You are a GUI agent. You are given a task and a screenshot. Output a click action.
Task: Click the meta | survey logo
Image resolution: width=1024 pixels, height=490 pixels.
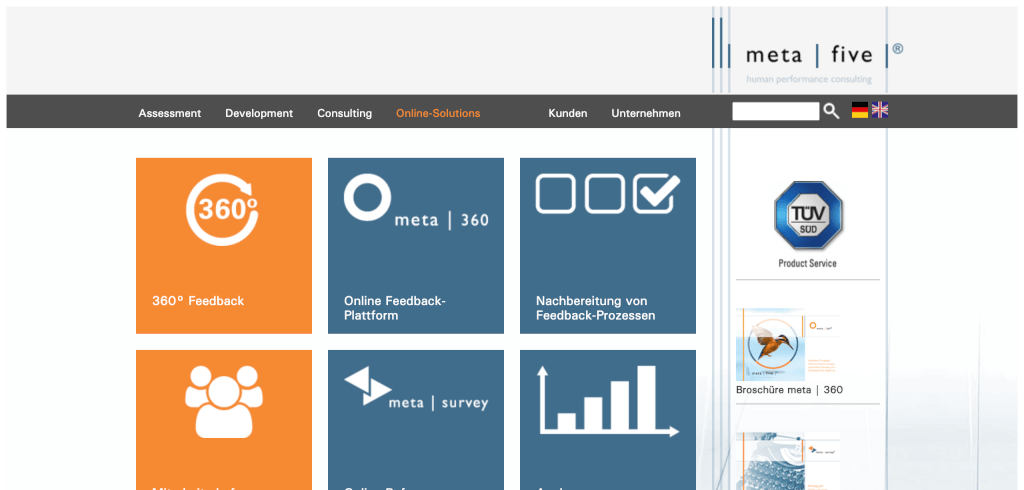[x=416, y=389]
